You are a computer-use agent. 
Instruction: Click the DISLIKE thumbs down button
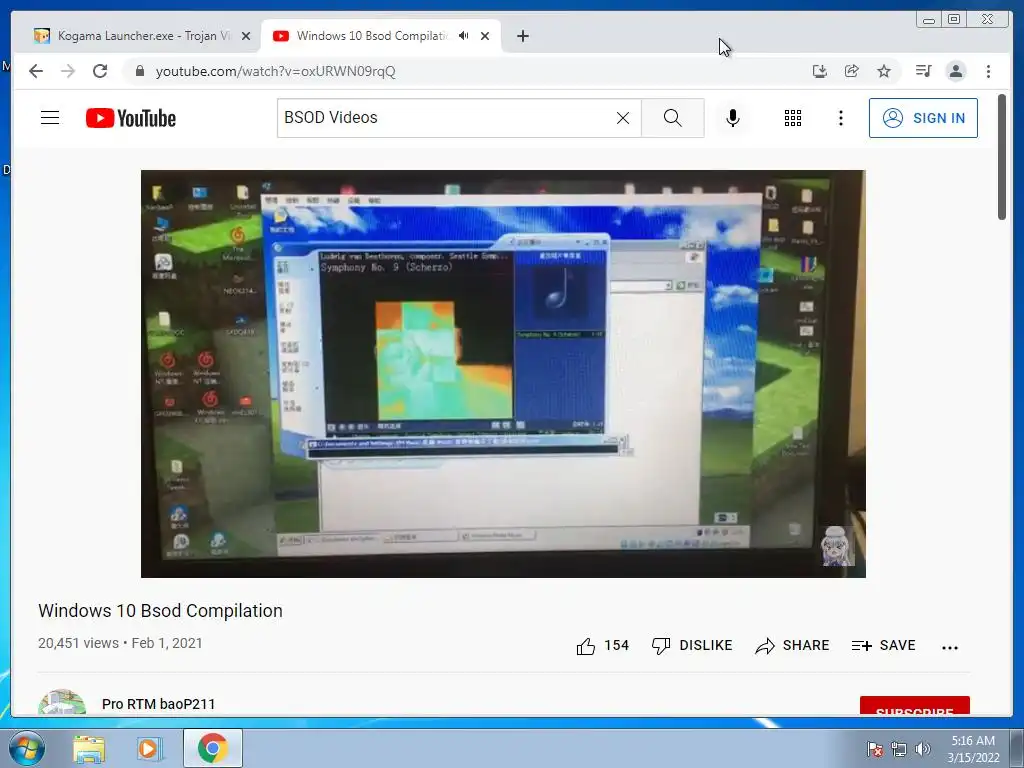[x=692, y=646]
